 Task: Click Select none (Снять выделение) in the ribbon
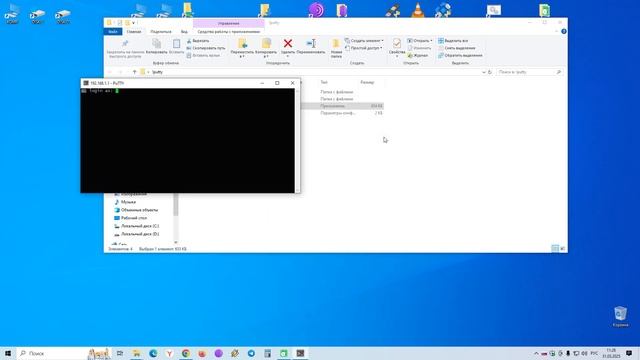457,48
